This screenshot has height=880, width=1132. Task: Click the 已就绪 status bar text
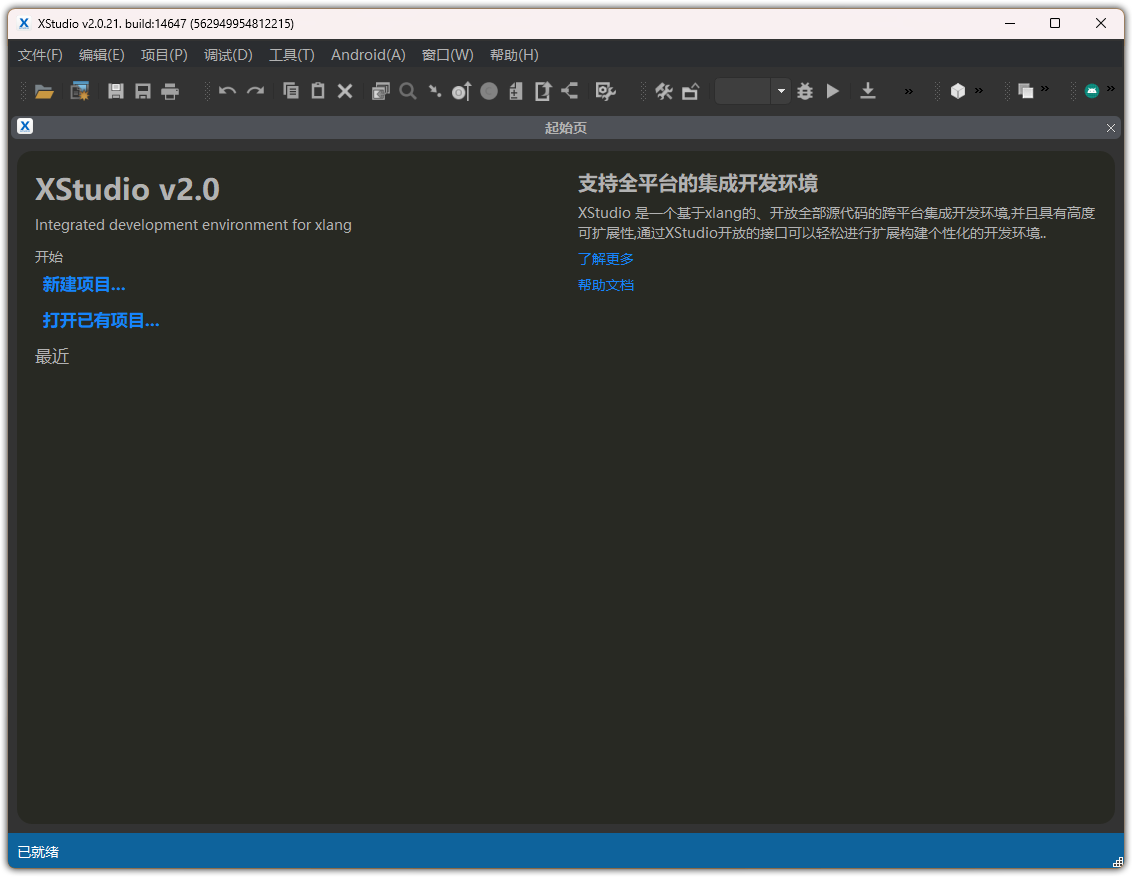(x=38, y=852)
